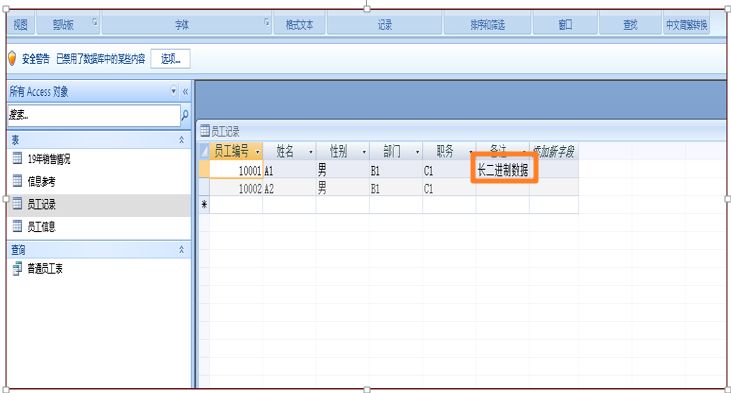This screenshot has width=731, height=393.
Task: Click the 职务 cell C1 in the 10002 row
Action: coord(449,188)
